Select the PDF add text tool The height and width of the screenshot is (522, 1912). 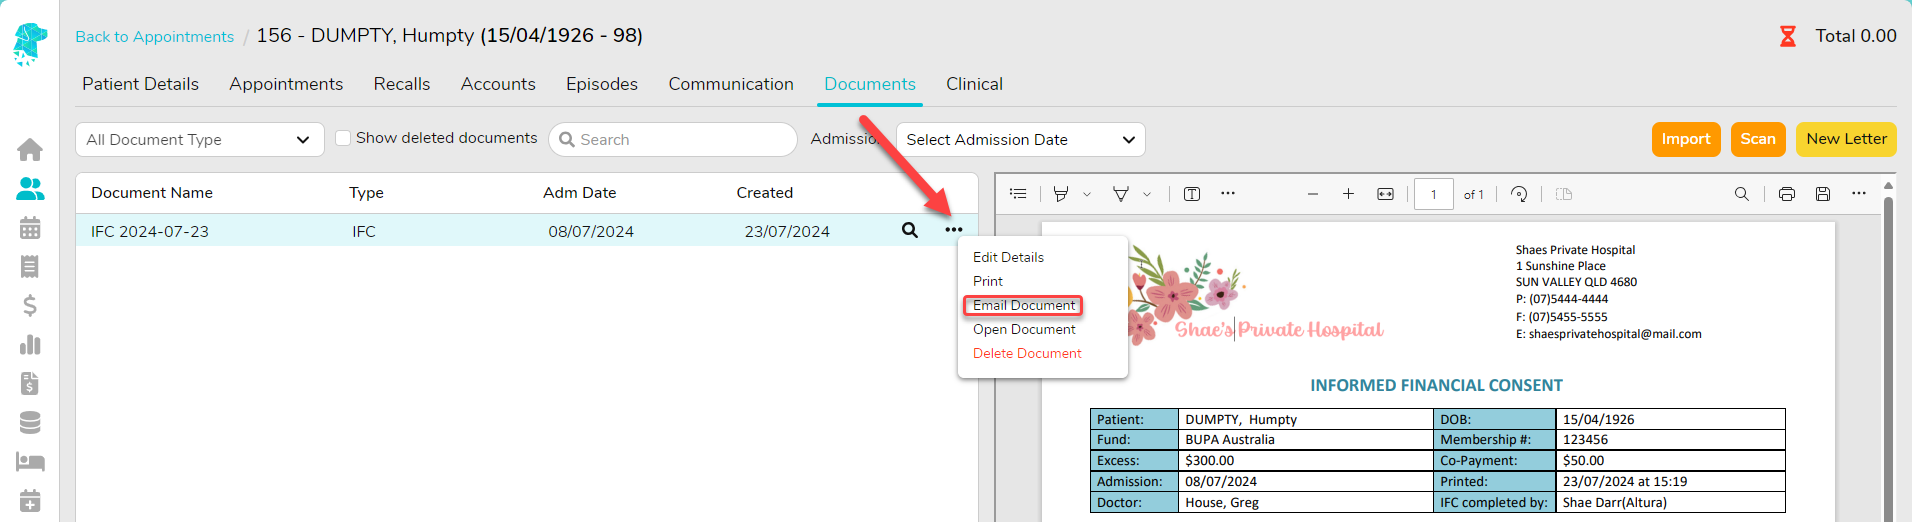(x=1192, y=194)
